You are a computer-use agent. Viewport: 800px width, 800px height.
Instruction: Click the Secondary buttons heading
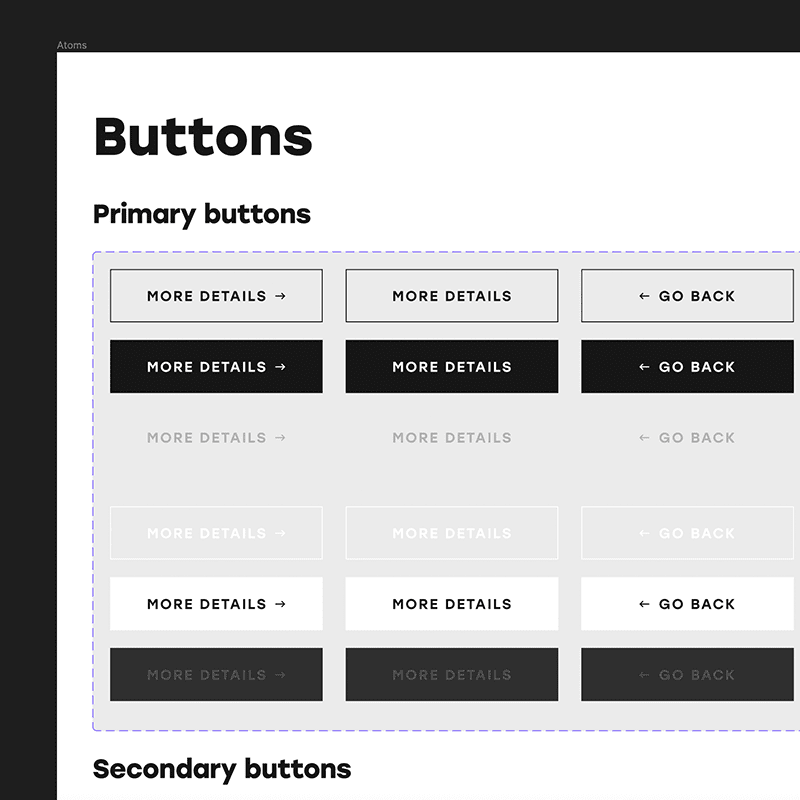222,769
